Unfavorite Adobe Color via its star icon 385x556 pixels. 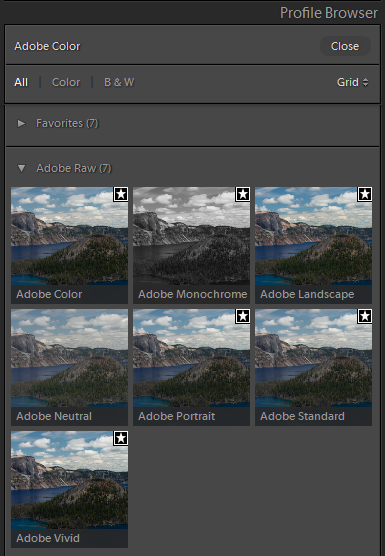(x=121, y=194)
